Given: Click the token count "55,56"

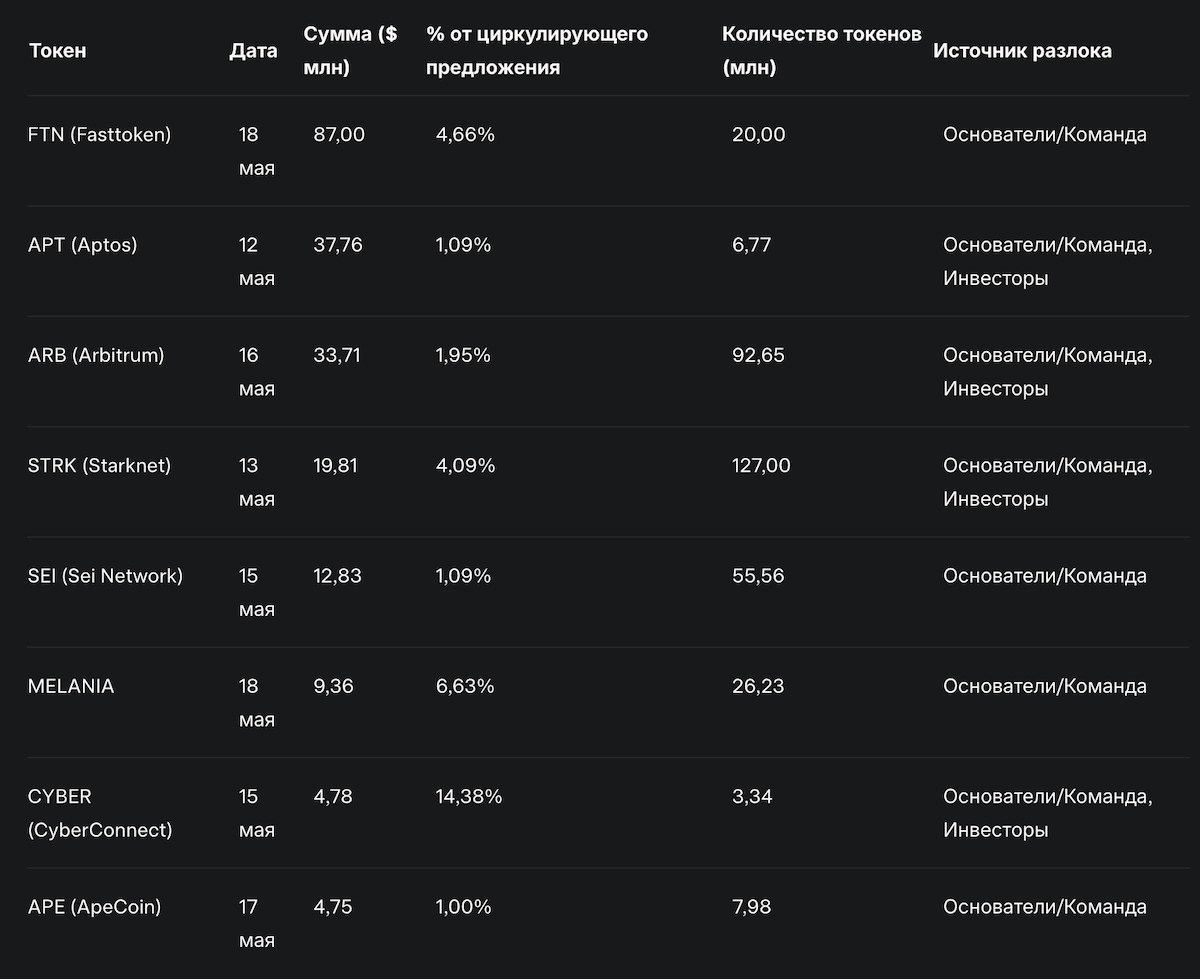Looking at the screenshot, I should (x=758, y=575).
